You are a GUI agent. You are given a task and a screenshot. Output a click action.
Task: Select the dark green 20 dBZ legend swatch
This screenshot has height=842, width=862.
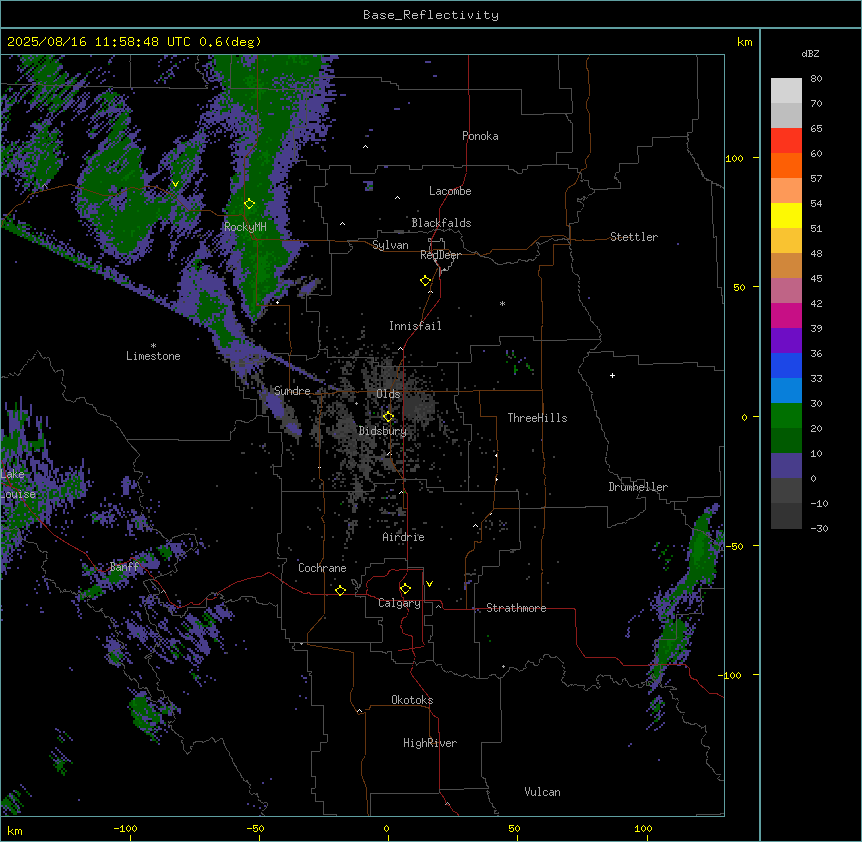coord(786,441)
